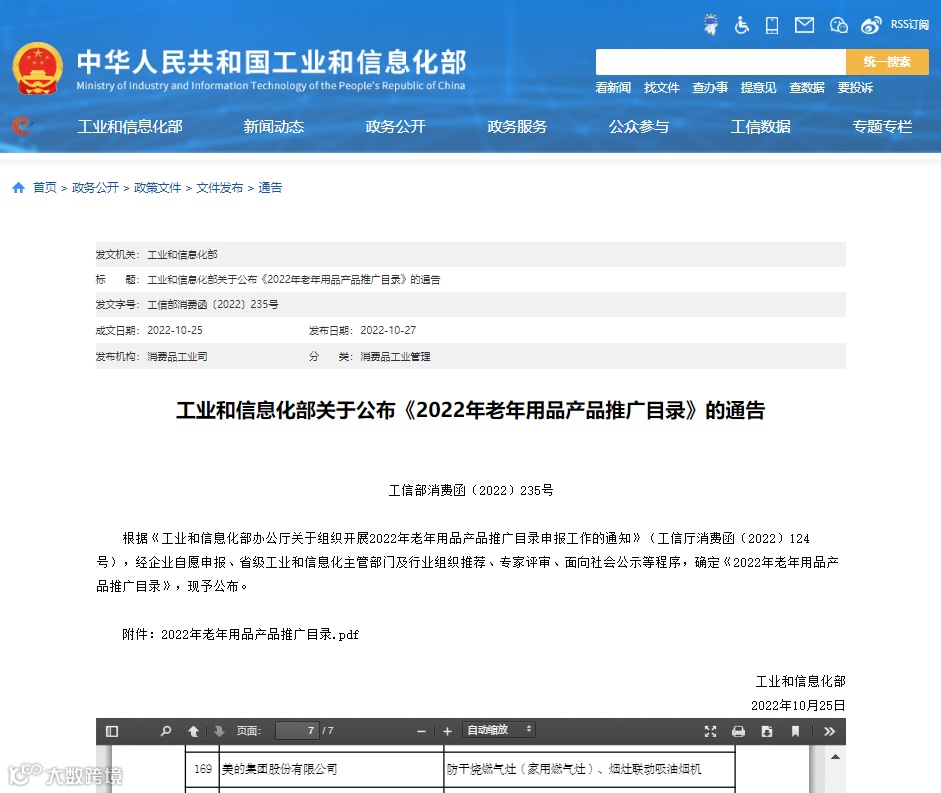Screen dimensions: 941x793
Task: Go to 通告 in breadcrumb
Action: 270,188
